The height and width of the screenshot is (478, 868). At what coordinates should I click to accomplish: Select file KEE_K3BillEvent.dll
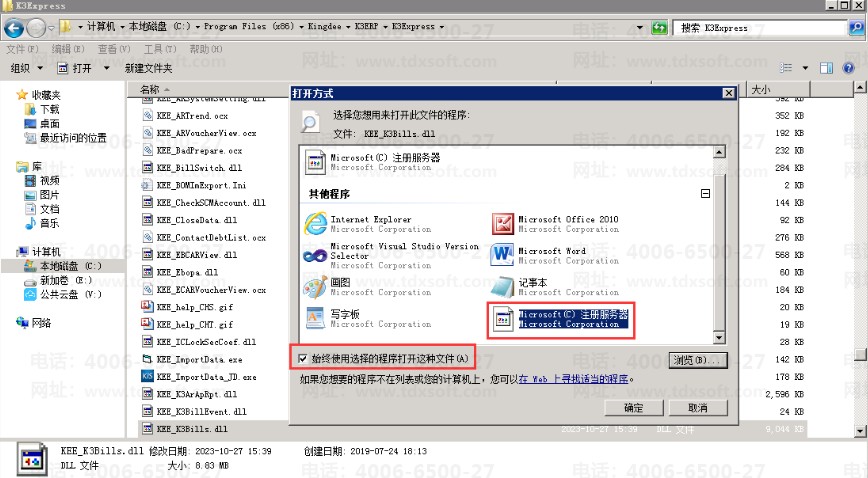coord(194,412)
